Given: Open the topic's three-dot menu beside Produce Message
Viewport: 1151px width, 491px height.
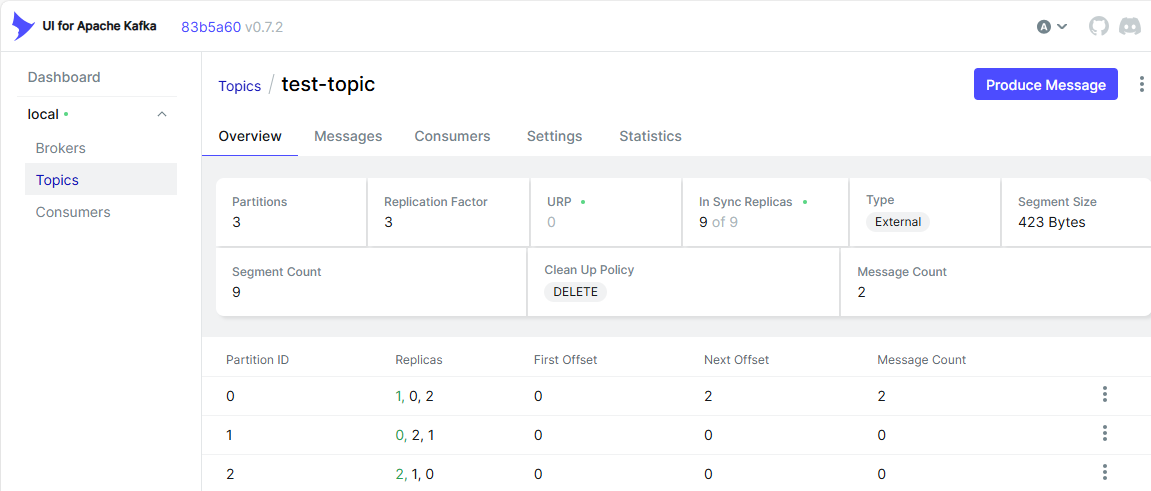Looking at the screenshot, I should pyautogui.click(x=1141, y=84).
